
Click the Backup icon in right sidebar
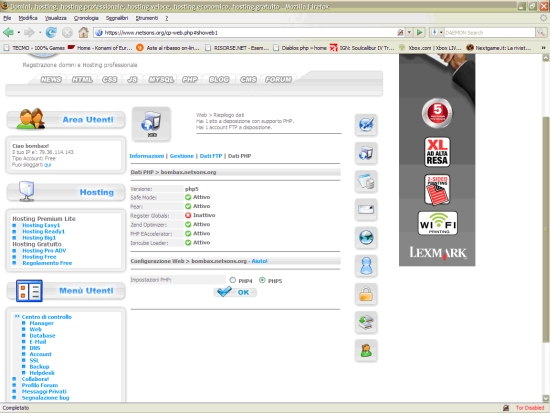pyautogui.click(x=366, y=322)
